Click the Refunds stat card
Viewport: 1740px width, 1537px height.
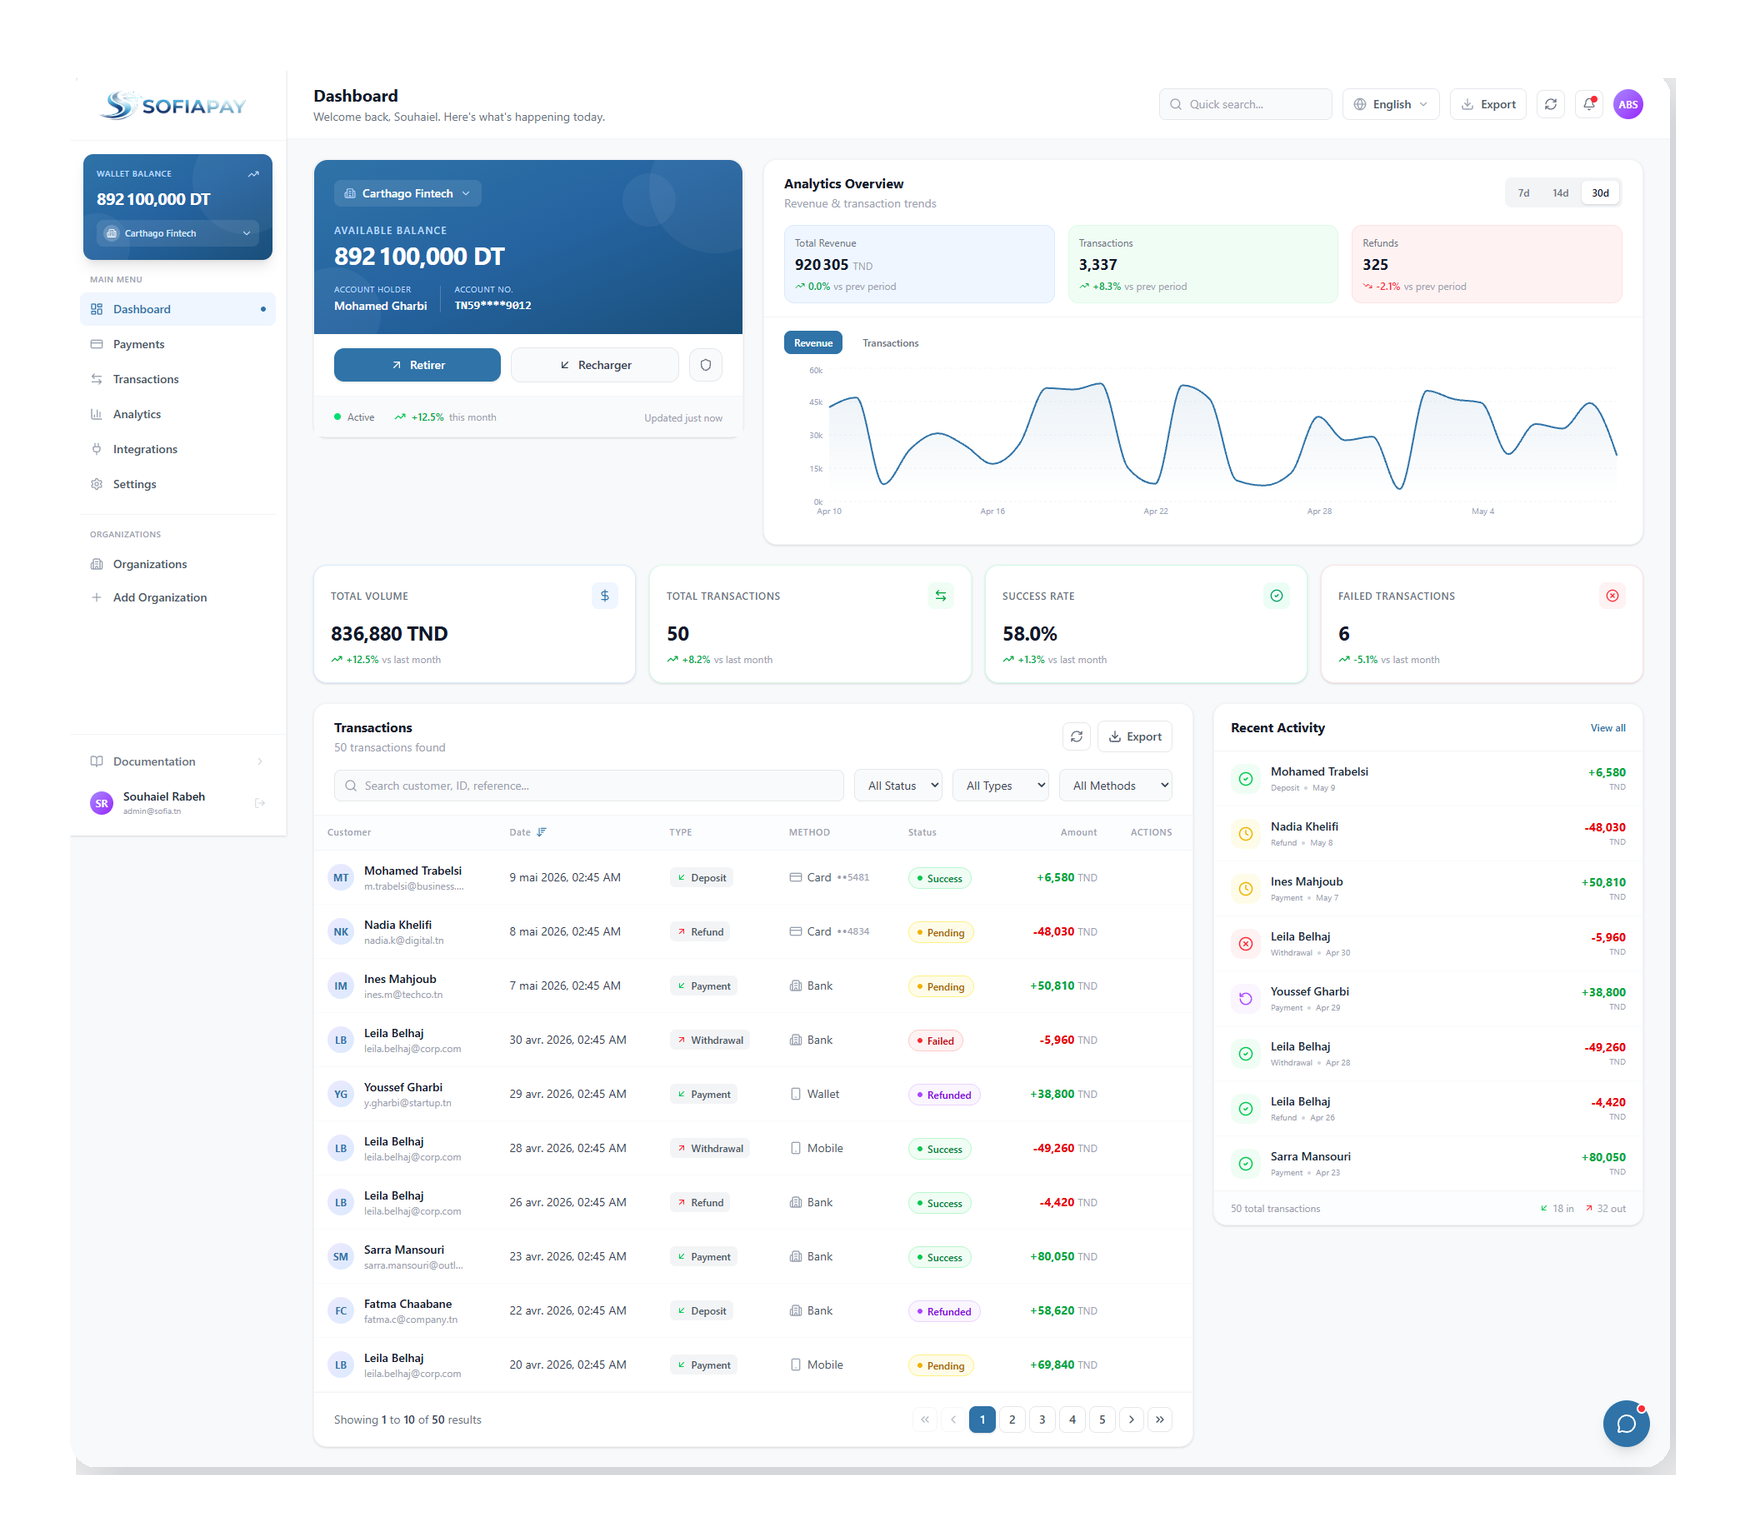pyautogui.click(x=1487, y=264)
